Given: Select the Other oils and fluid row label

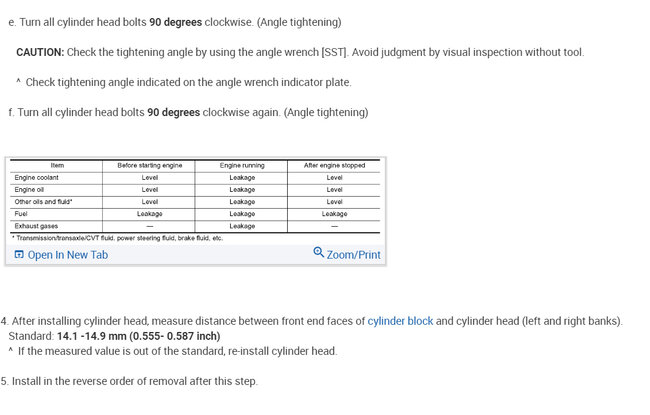Looking at the screenshot, I should tap(43, 201).
